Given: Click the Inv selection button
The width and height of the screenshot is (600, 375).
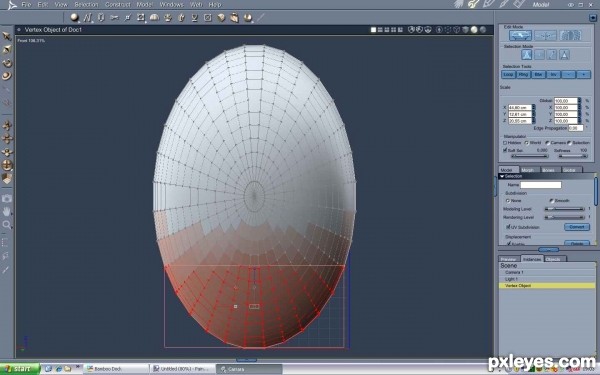Looking at the screenshot, I should click(x=553, y=75).
